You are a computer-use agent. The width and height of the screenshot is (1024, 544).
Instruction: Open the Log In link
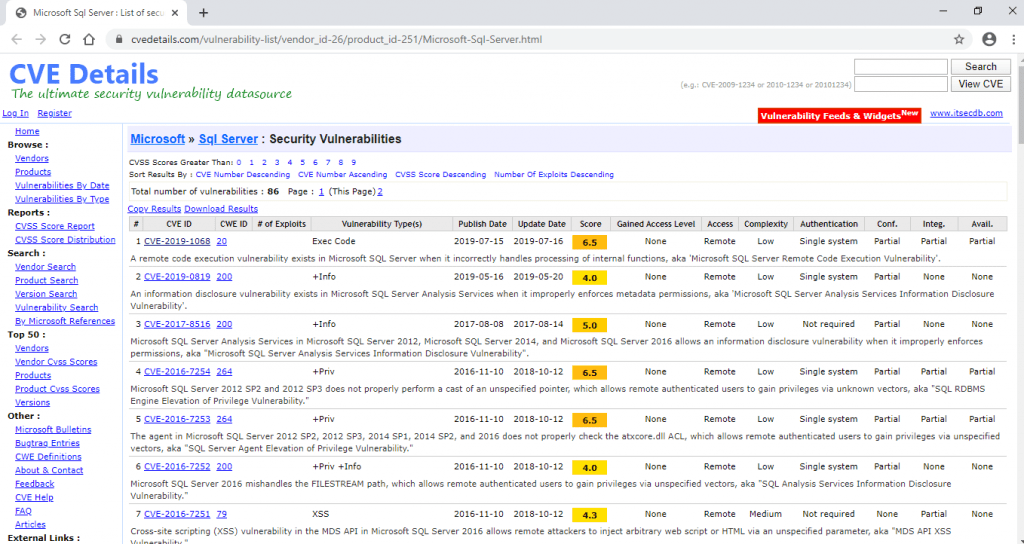pos(16,113)
